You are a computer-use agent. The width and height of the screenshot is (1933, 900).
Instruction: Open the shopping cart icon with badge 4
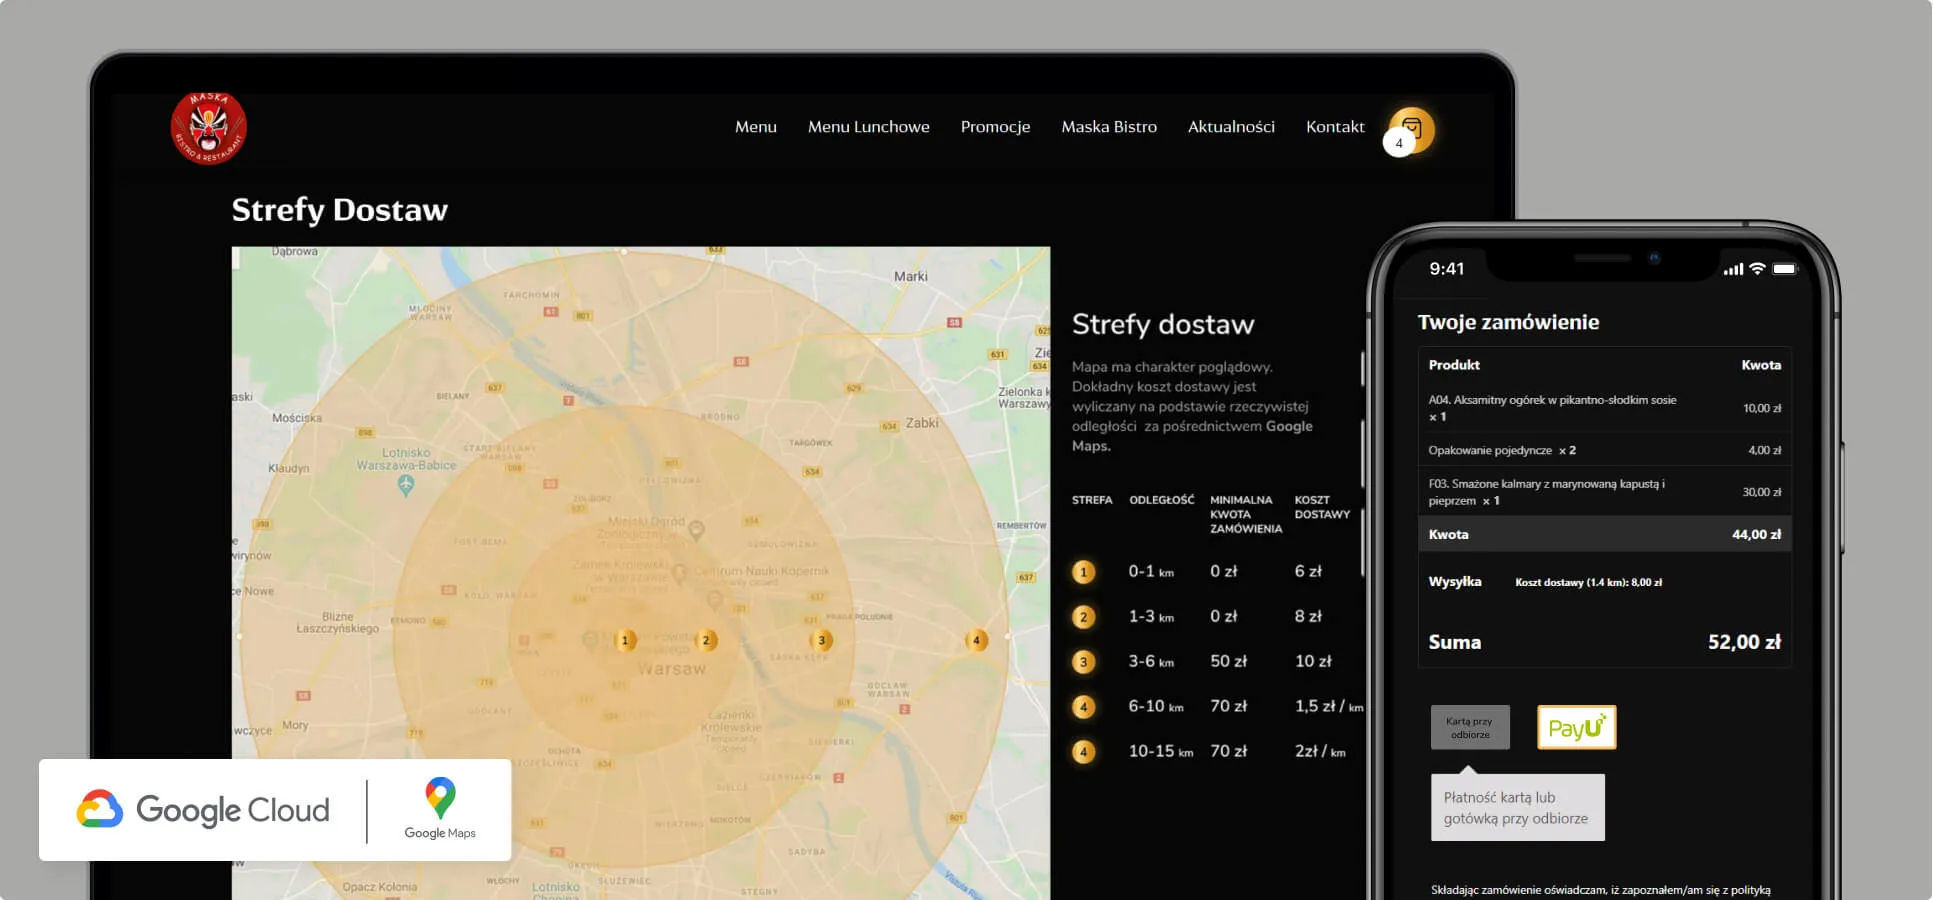click(1410, 130)
